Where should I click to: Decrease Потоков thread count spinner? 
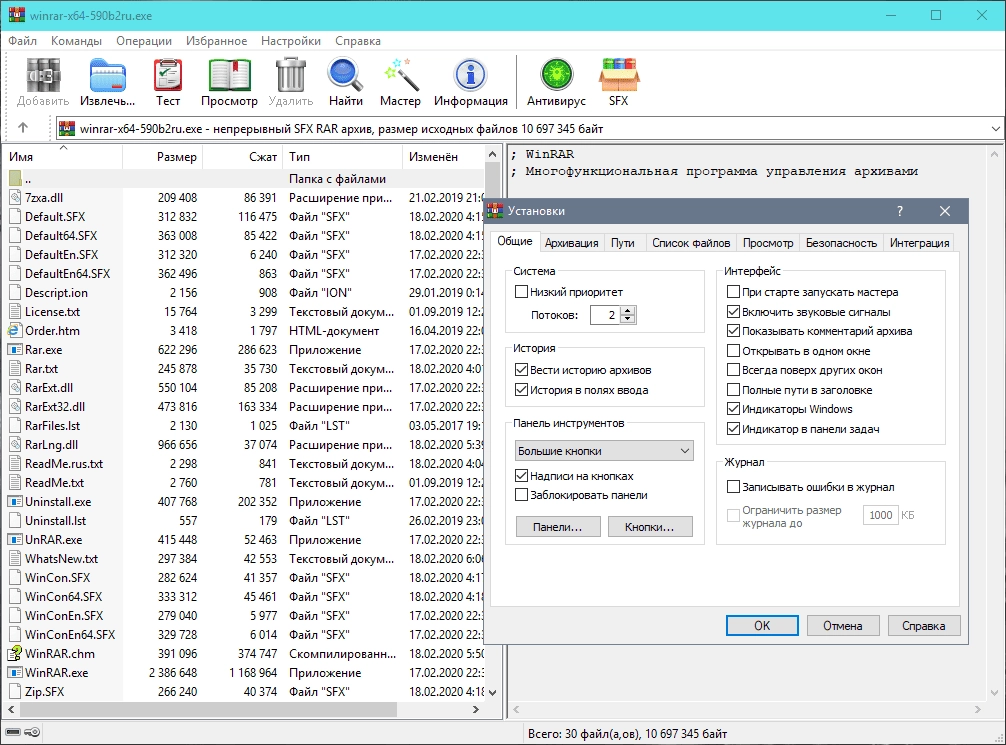(629, 319)
